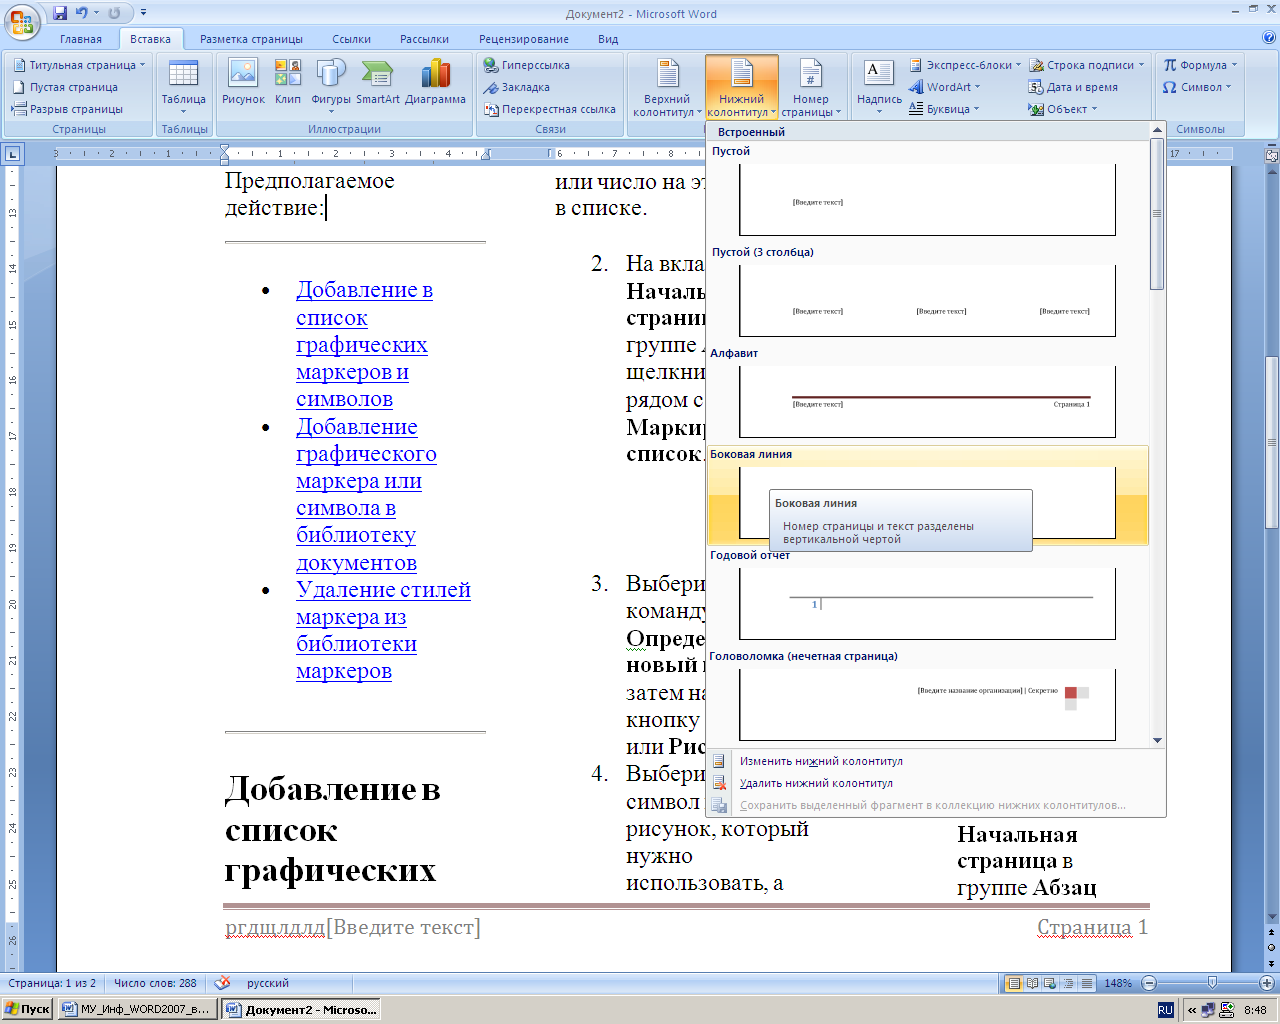Click document vertical scrollbar thumb
Image resolution: width=1280 pixels, height=1024 pixels.
[1272, 443]
